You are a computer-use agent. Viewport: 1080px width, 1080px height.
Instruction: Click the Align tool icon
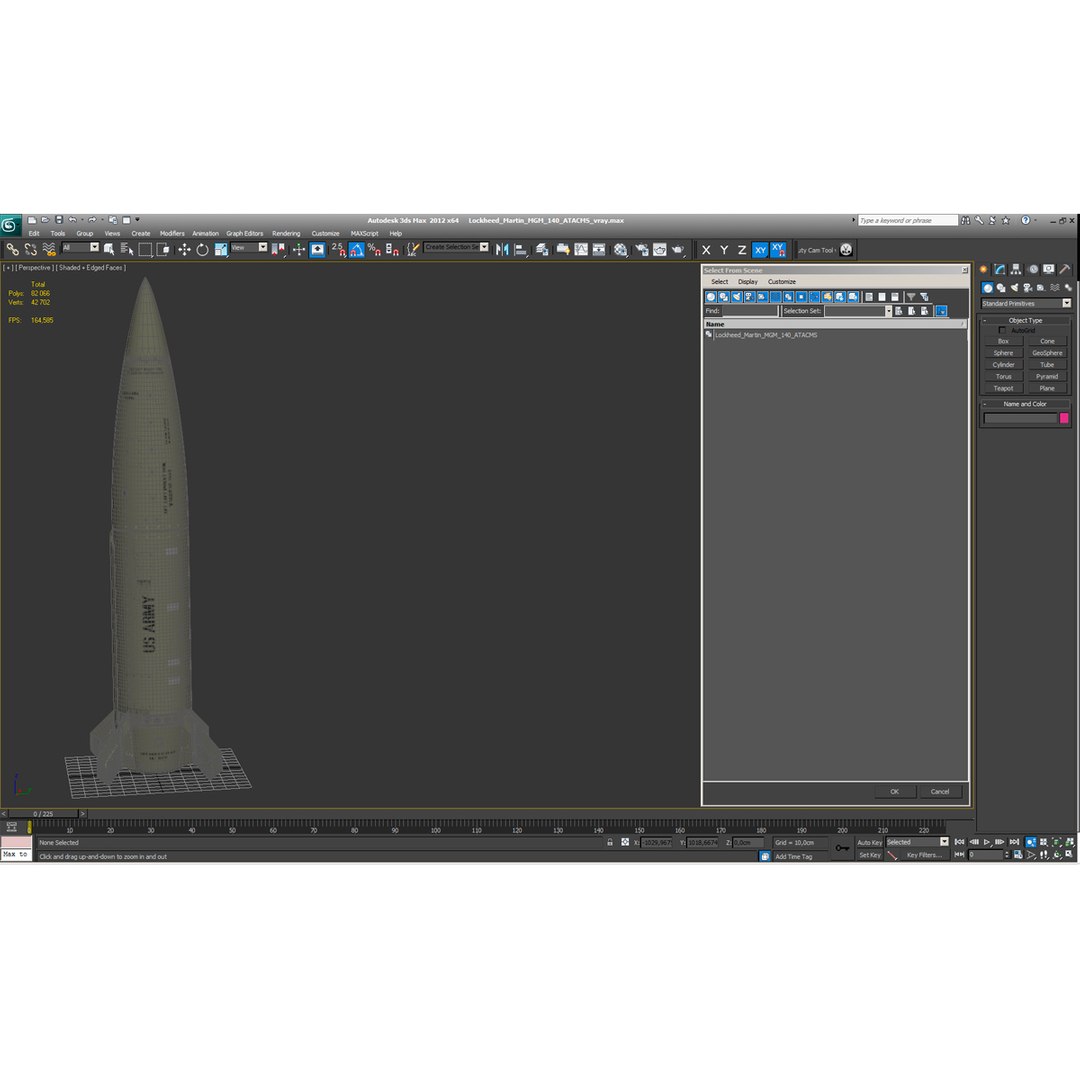click(x=521, y=249)
